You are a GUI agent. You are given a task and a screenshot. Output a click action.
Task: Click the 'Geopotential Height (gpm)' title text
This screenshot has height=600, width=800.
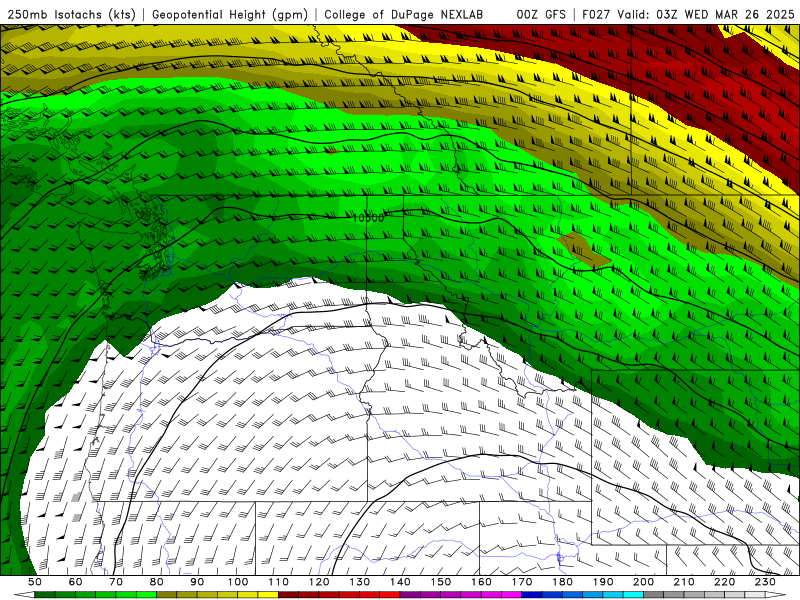click(230, 15)
